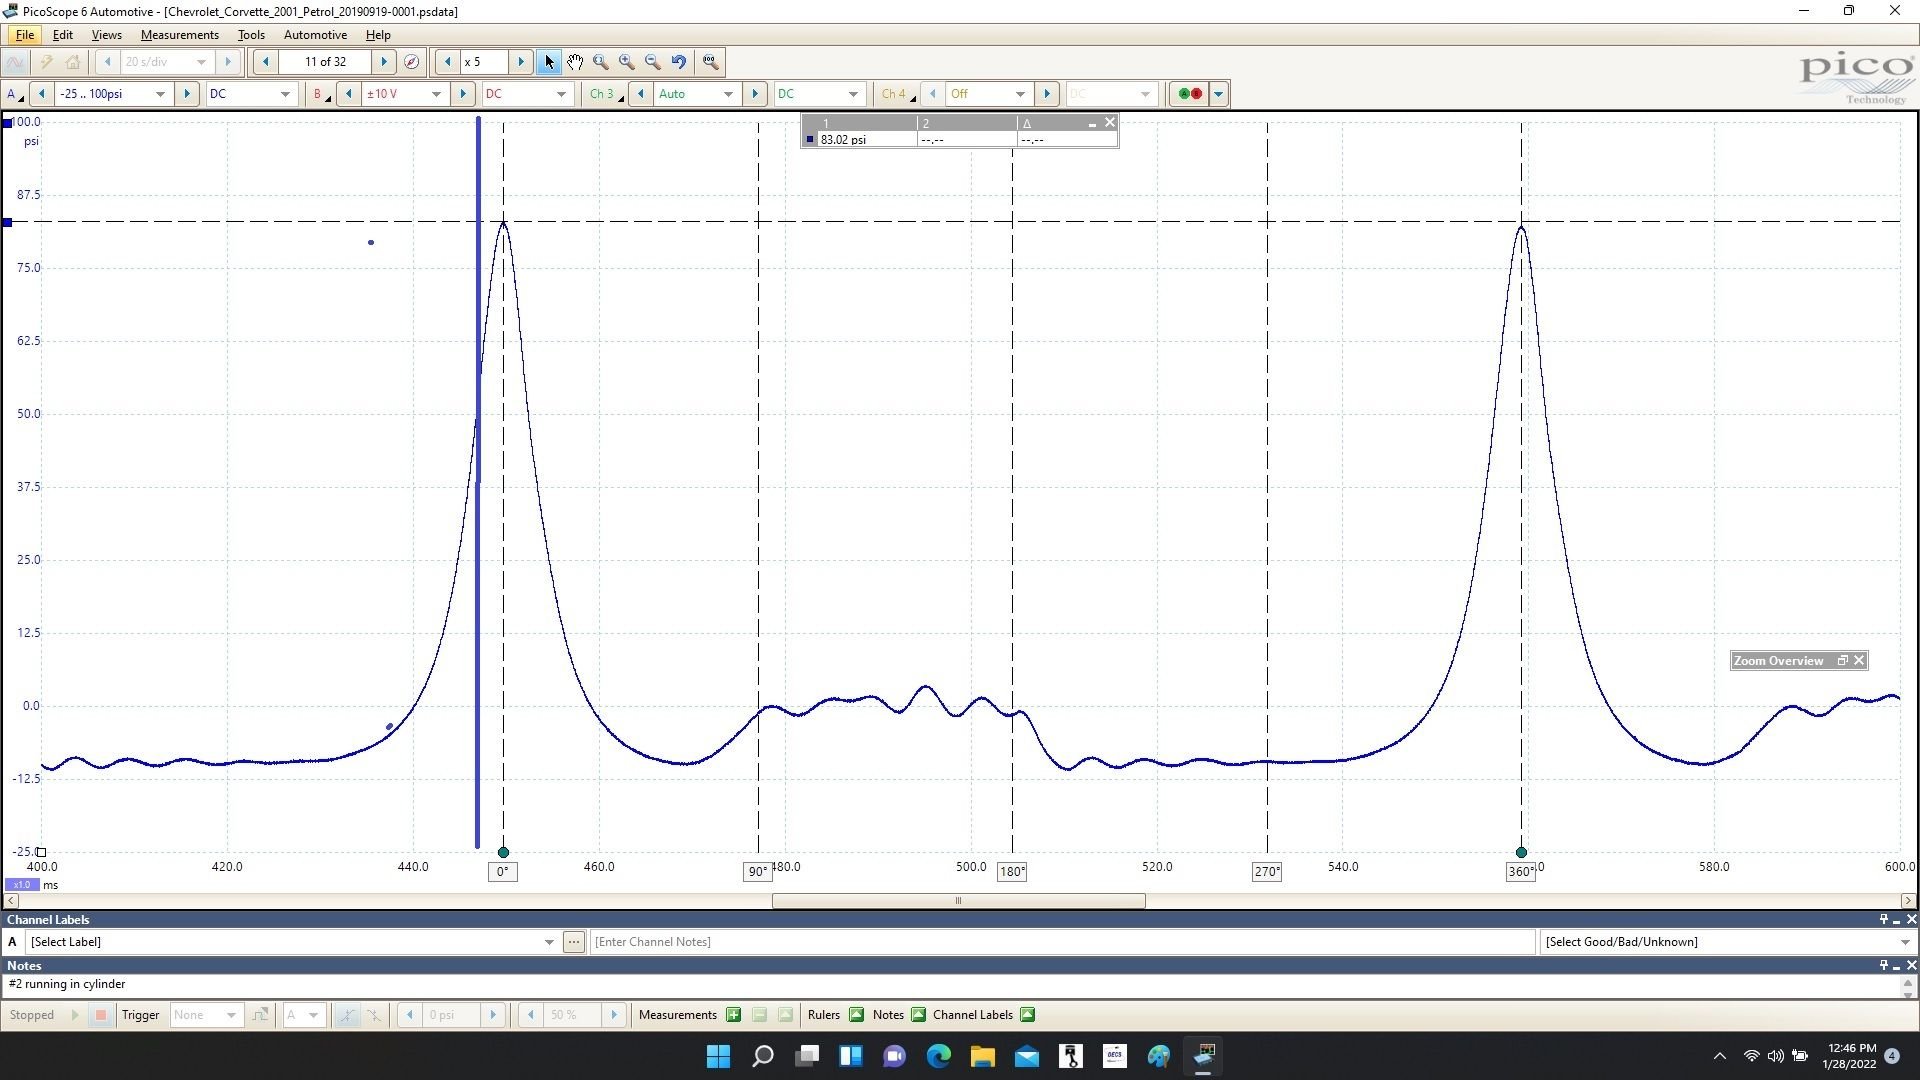1920x1080 pixels.
Task: Click the zoom-in magnifier tool
Action: tap(627, 62)
